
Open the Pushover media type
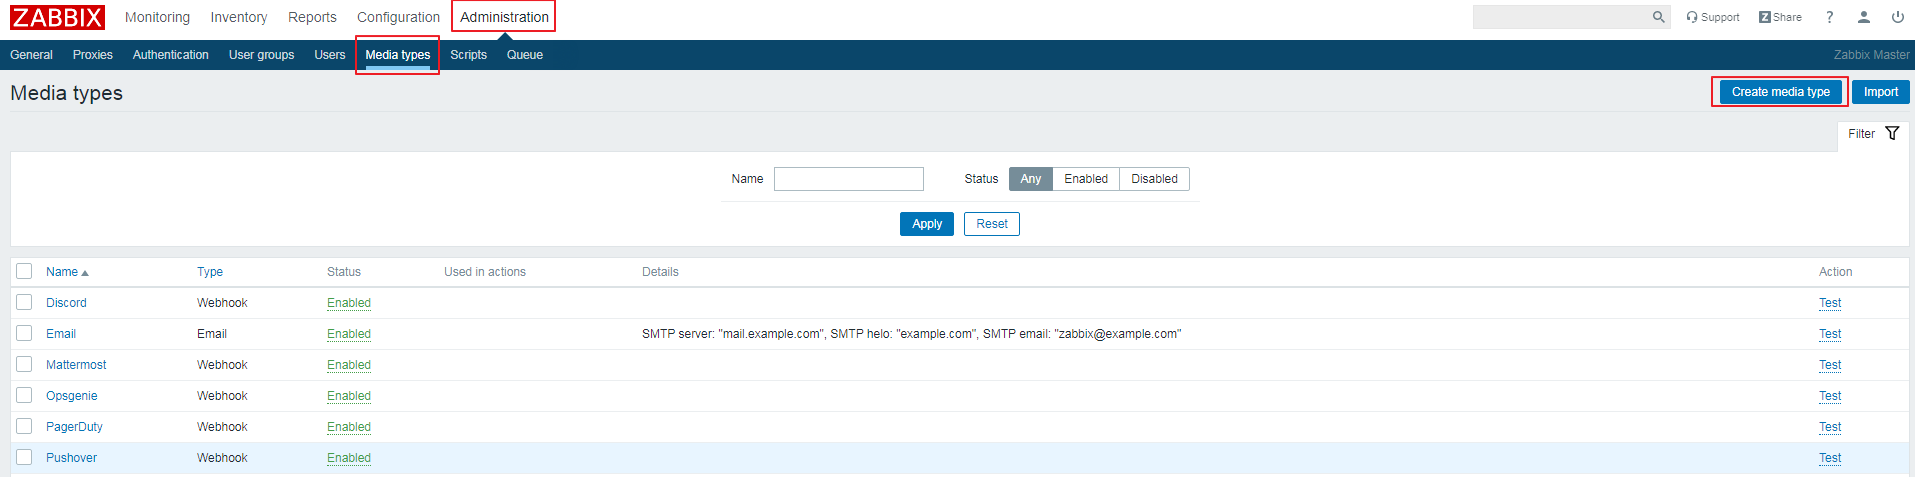[x=72, y=458]
